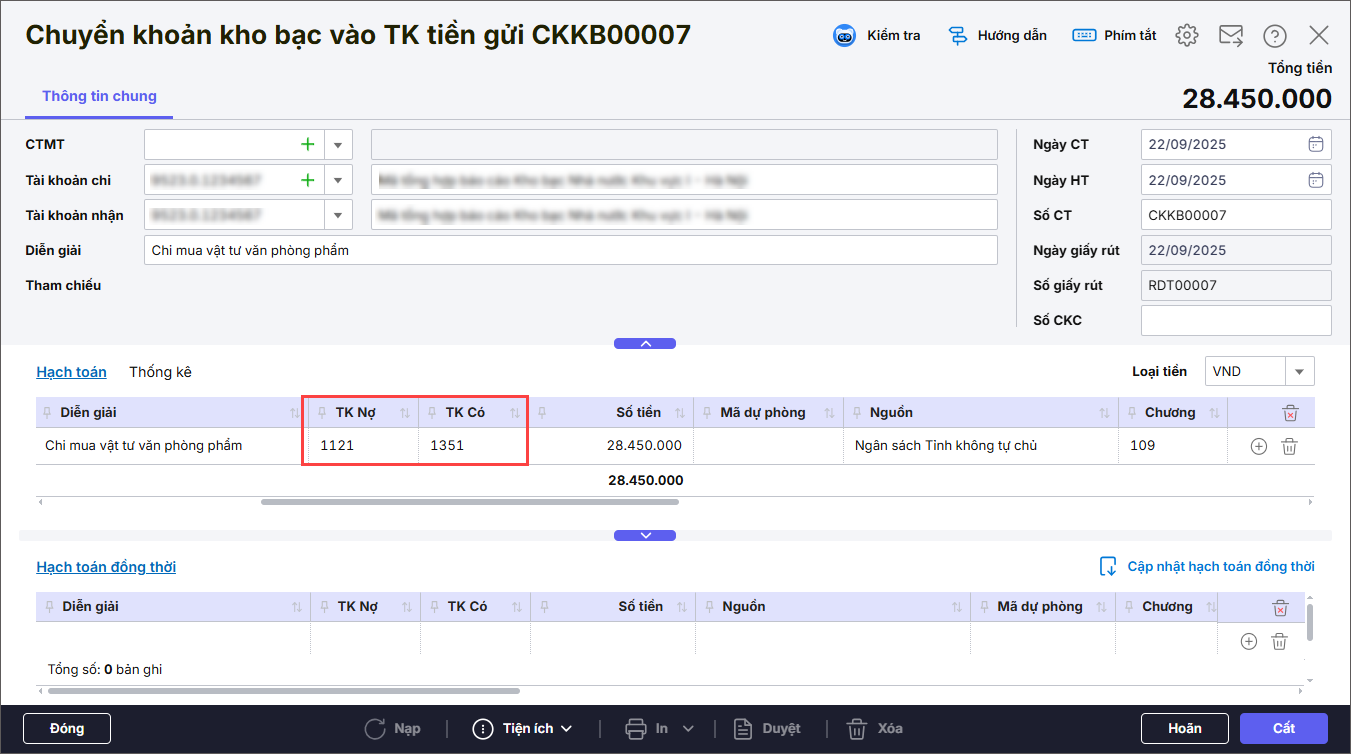Open the Tiện ích menu
Screen dimensions: 1351x754
[522, 729]
